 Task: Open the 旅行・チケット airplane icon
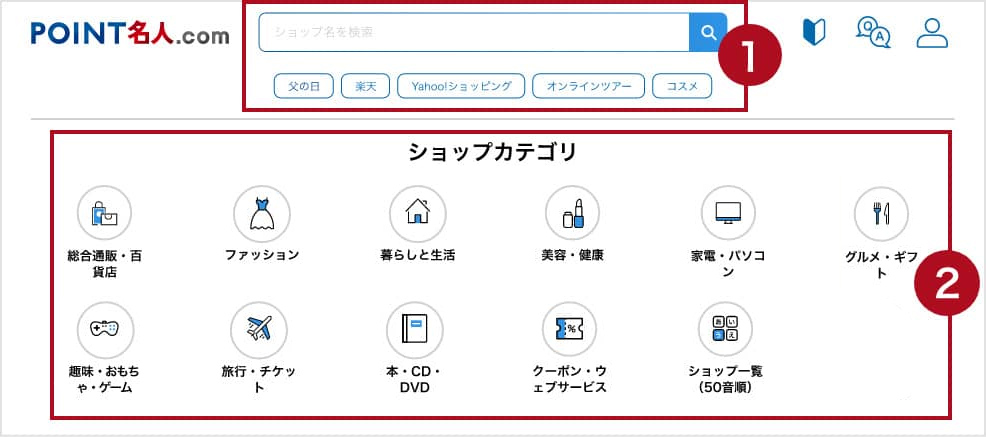259,329
